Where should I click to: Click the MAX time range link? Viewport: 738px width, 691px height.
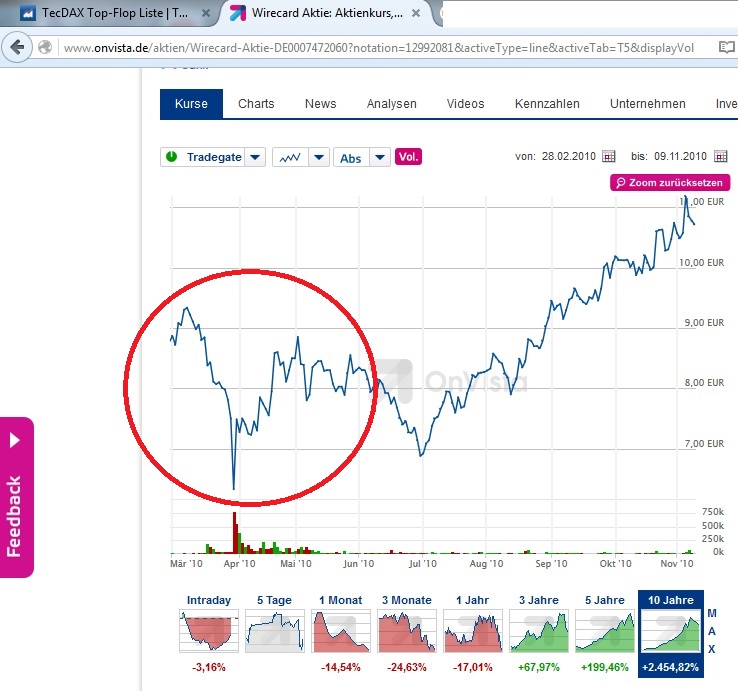pos(712,631)
